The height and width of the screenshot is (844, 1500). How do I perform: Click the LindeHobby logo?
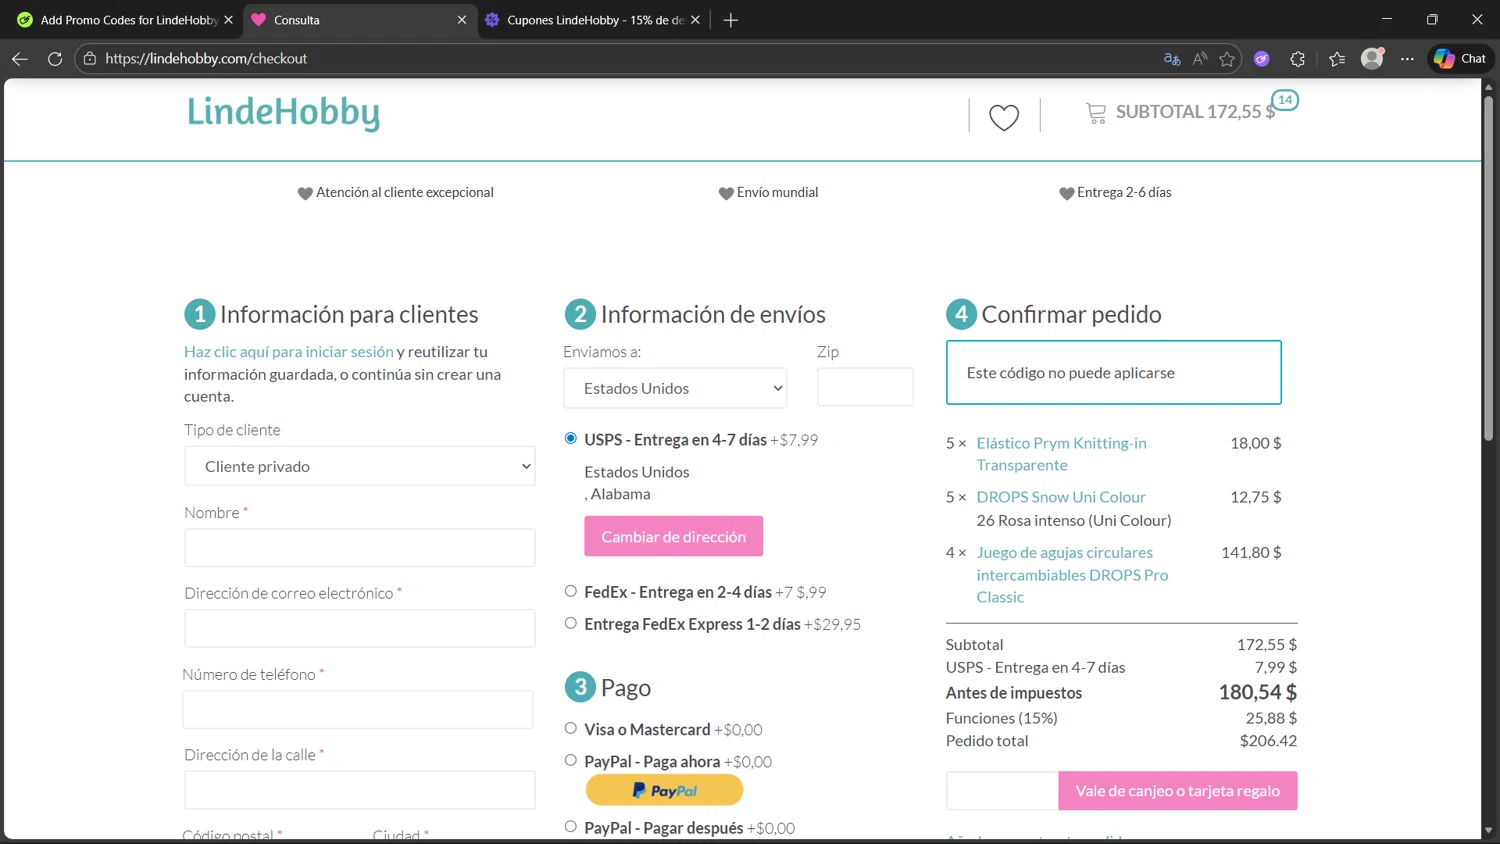point(283,112)
